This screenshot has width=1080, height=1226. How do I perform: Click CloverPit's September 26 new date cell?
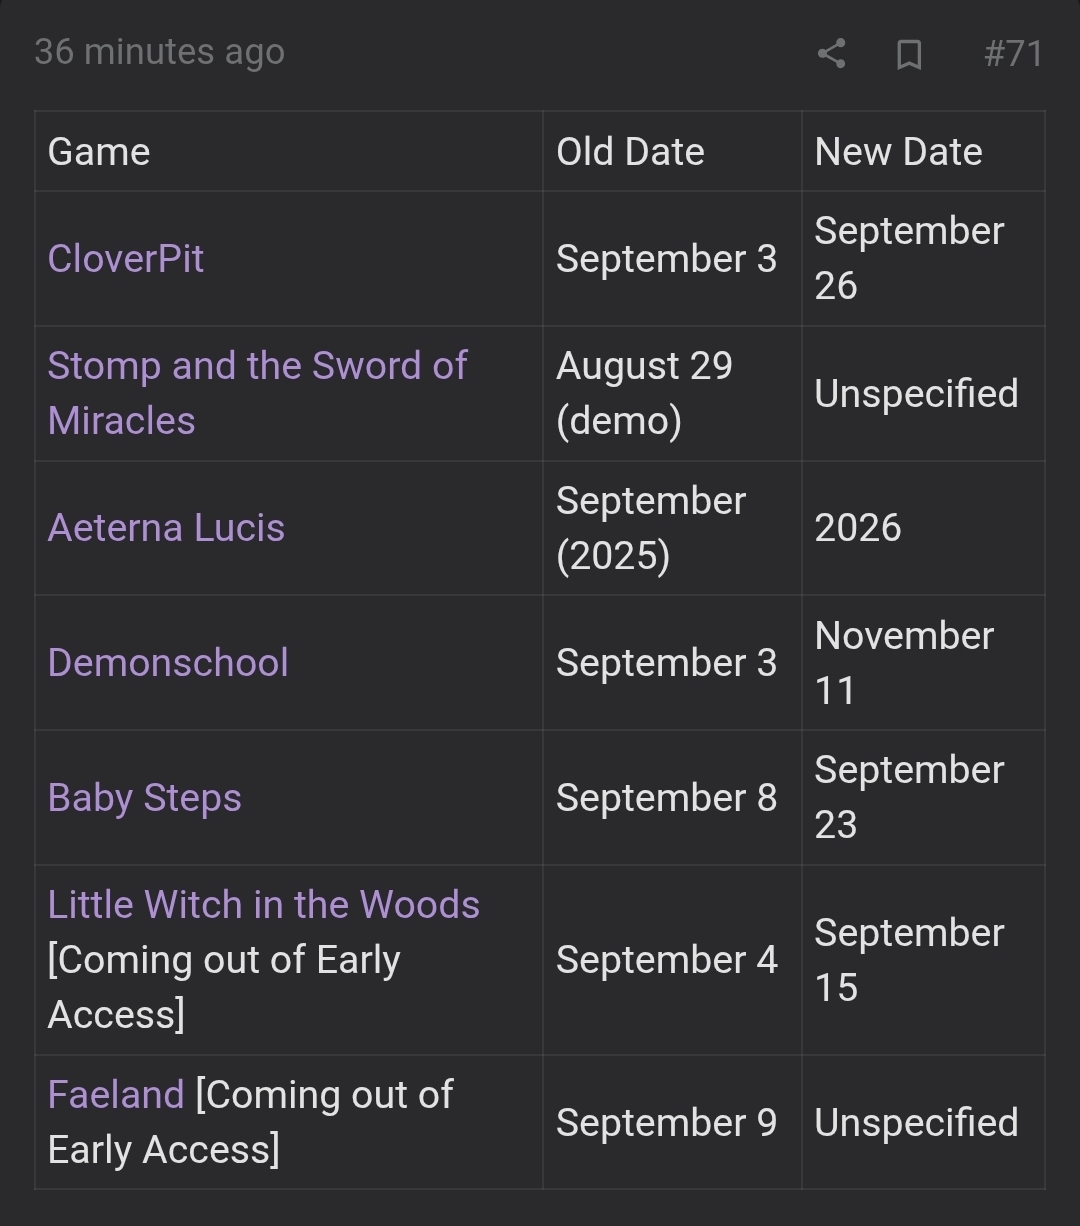pyautogui.click(x=923, y=259)
